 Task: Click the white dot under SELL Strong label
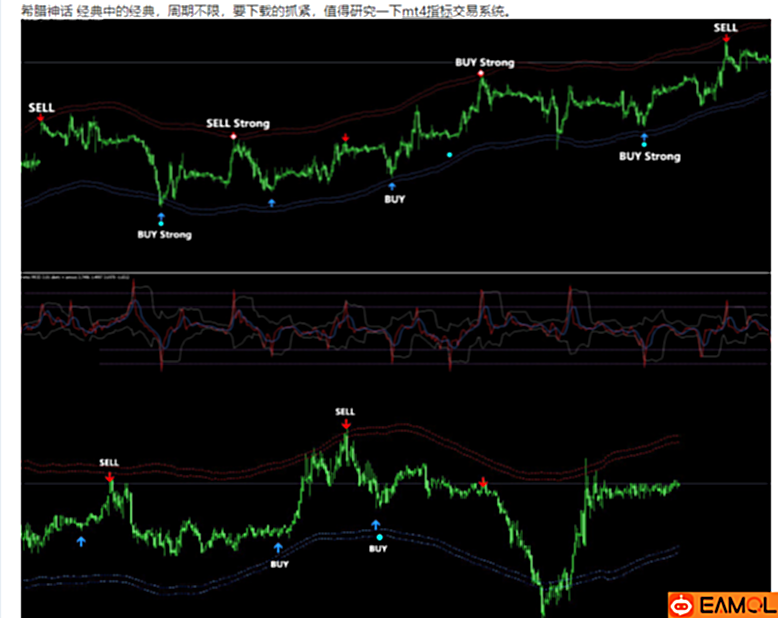234,136
